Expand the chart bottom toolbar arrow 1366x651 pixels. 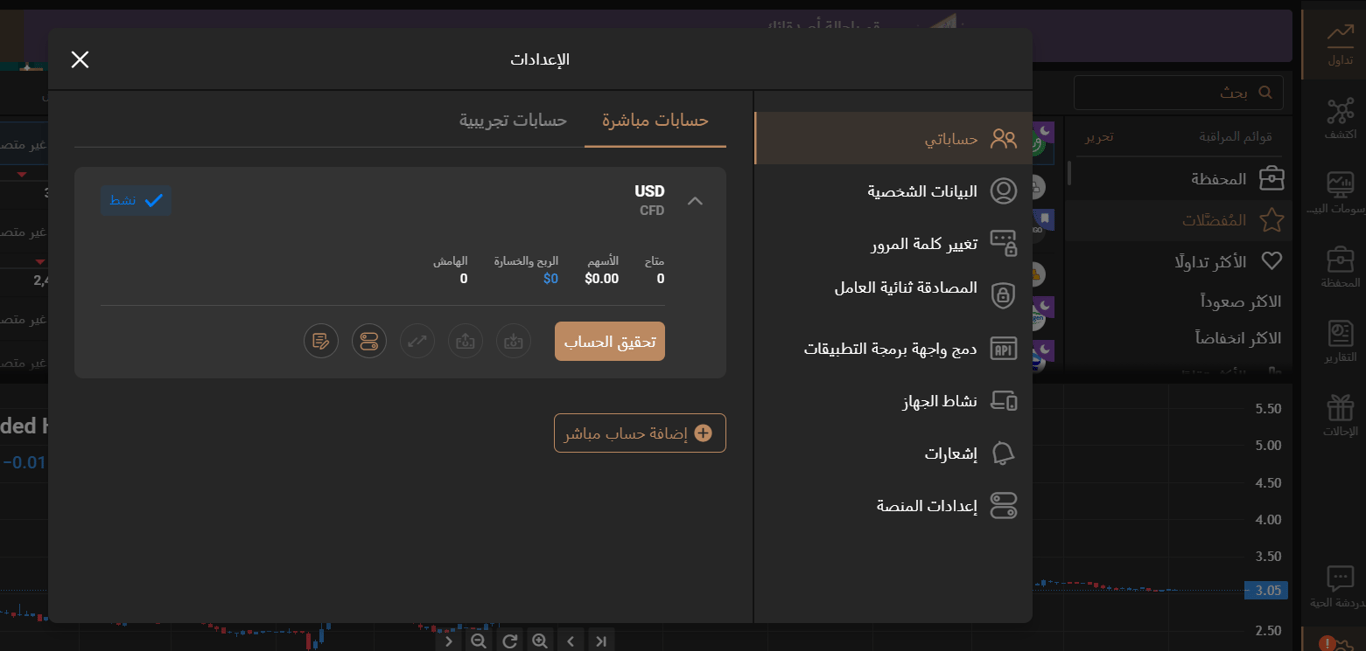click(x=449, y=640)
